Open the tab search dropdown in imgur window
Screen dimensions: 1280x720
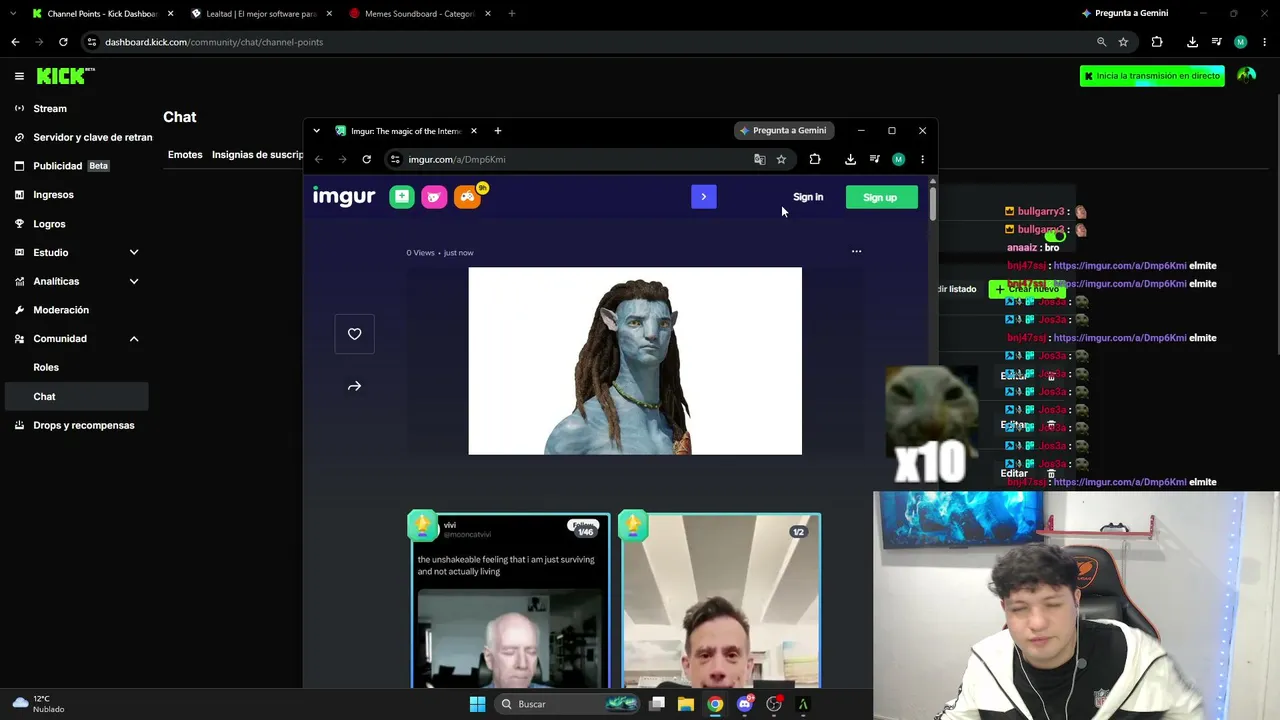tap(316, 131)
